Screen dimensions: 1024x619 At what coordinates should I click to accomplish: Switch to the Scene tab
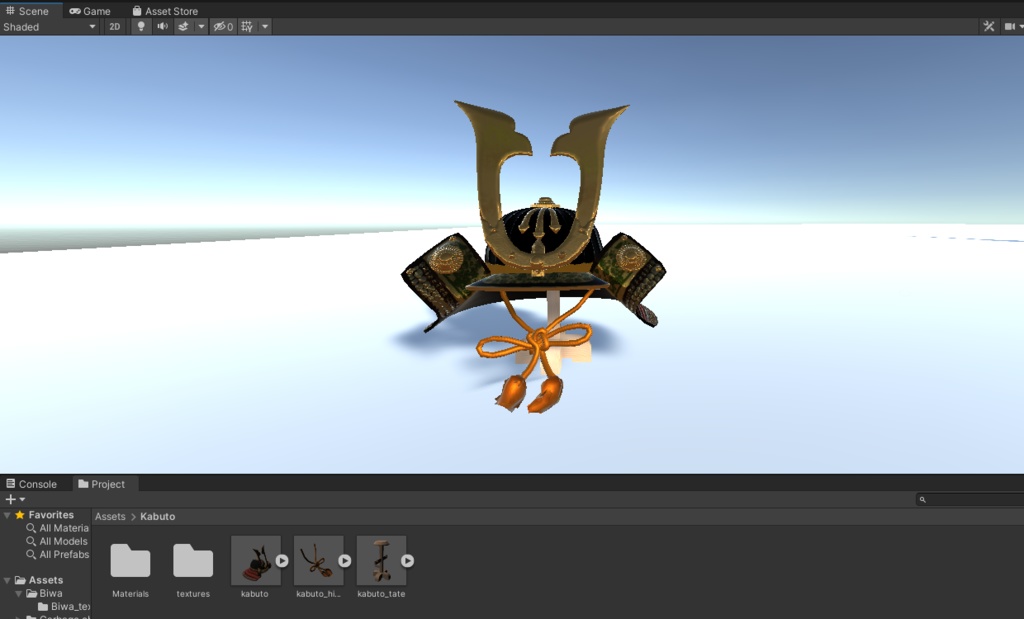click(x=27, y=11)
